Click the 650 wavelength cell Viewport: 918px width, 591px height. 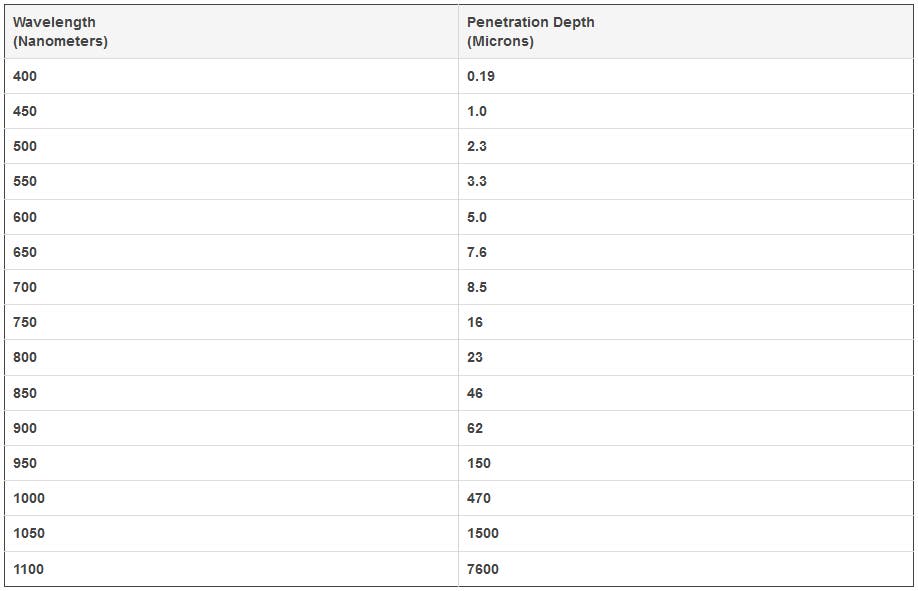coord(25,252)
